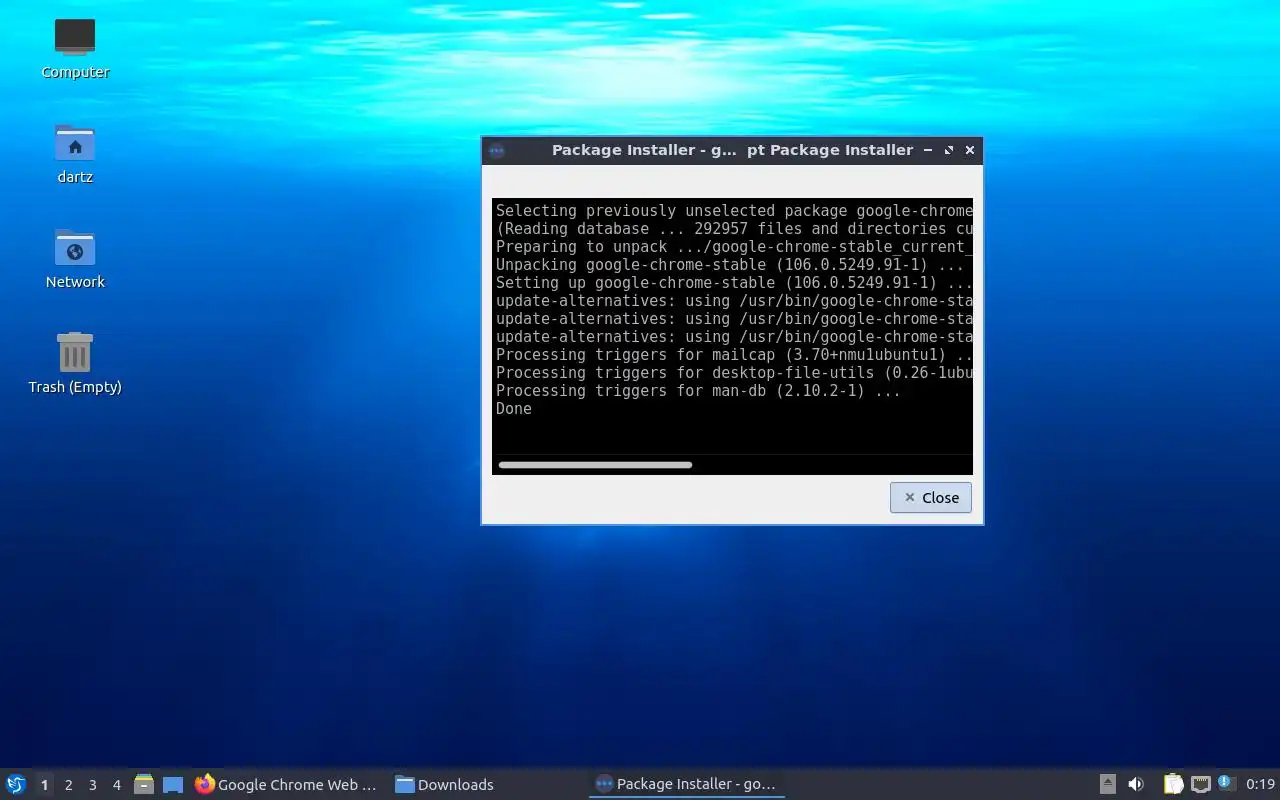Select the dartz home folder icon
This screenshot has height=800, width=1280.
(75, 154)
